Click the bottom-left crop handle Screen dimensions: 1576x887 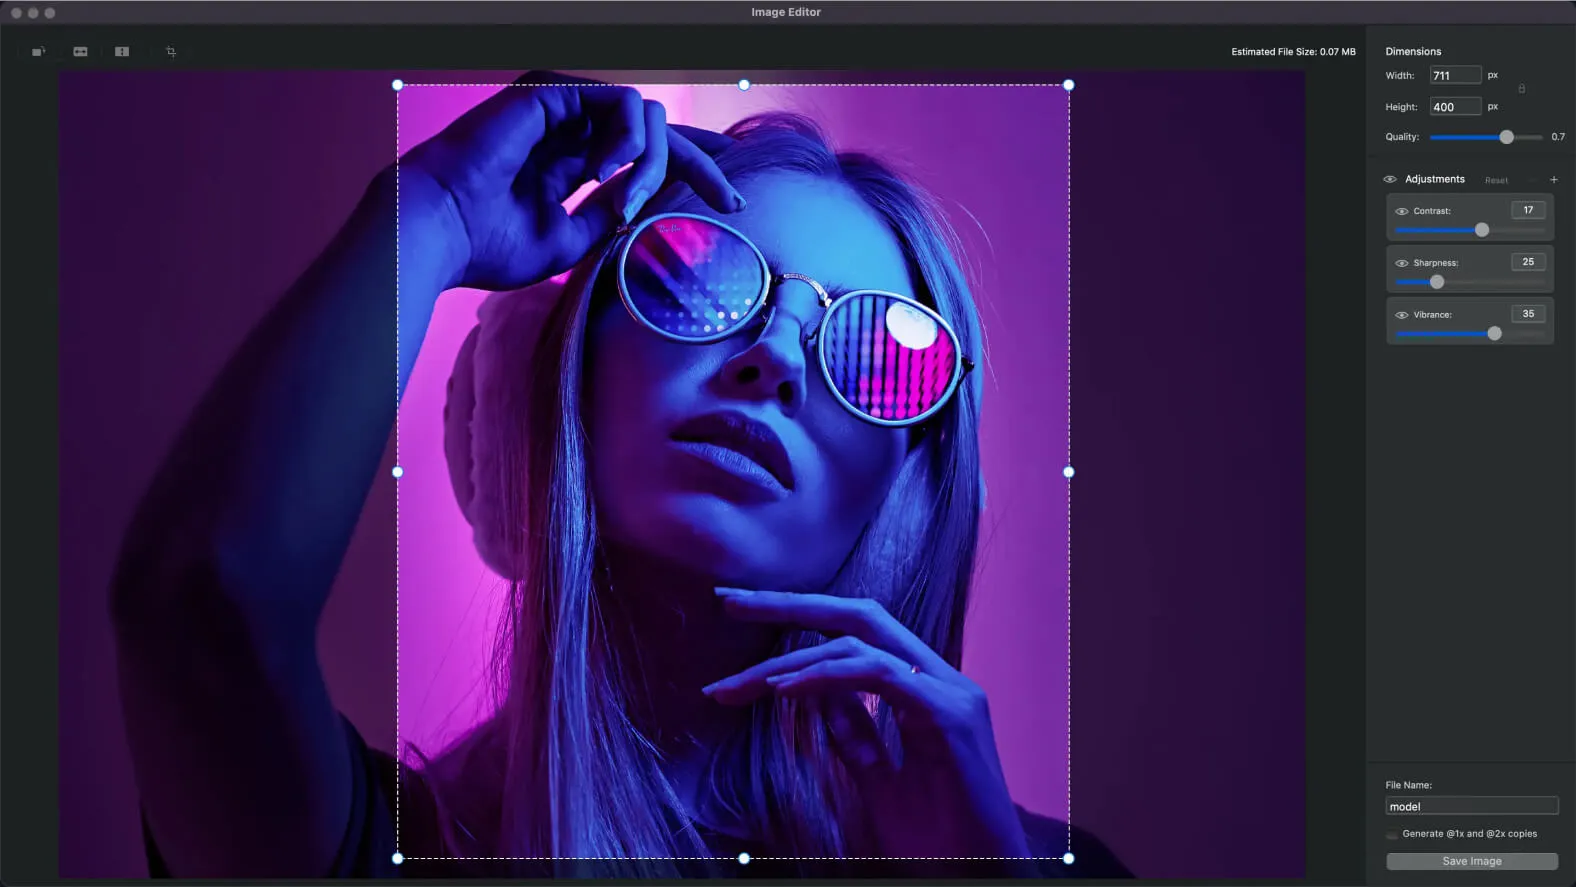(x=398, y=858)
